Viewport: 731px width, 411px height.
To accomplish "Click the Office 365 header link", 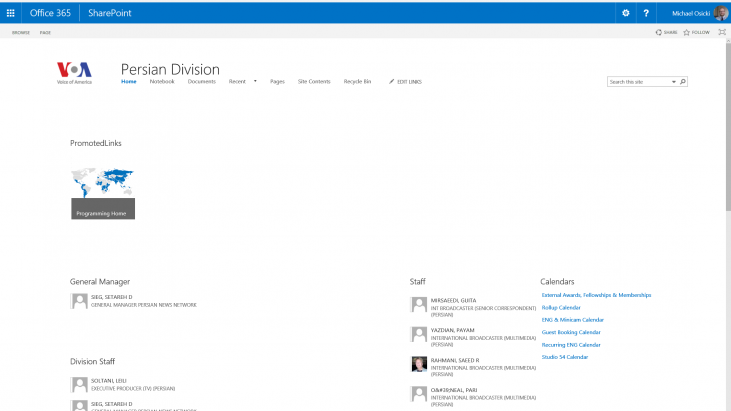I will coord(50,13).
